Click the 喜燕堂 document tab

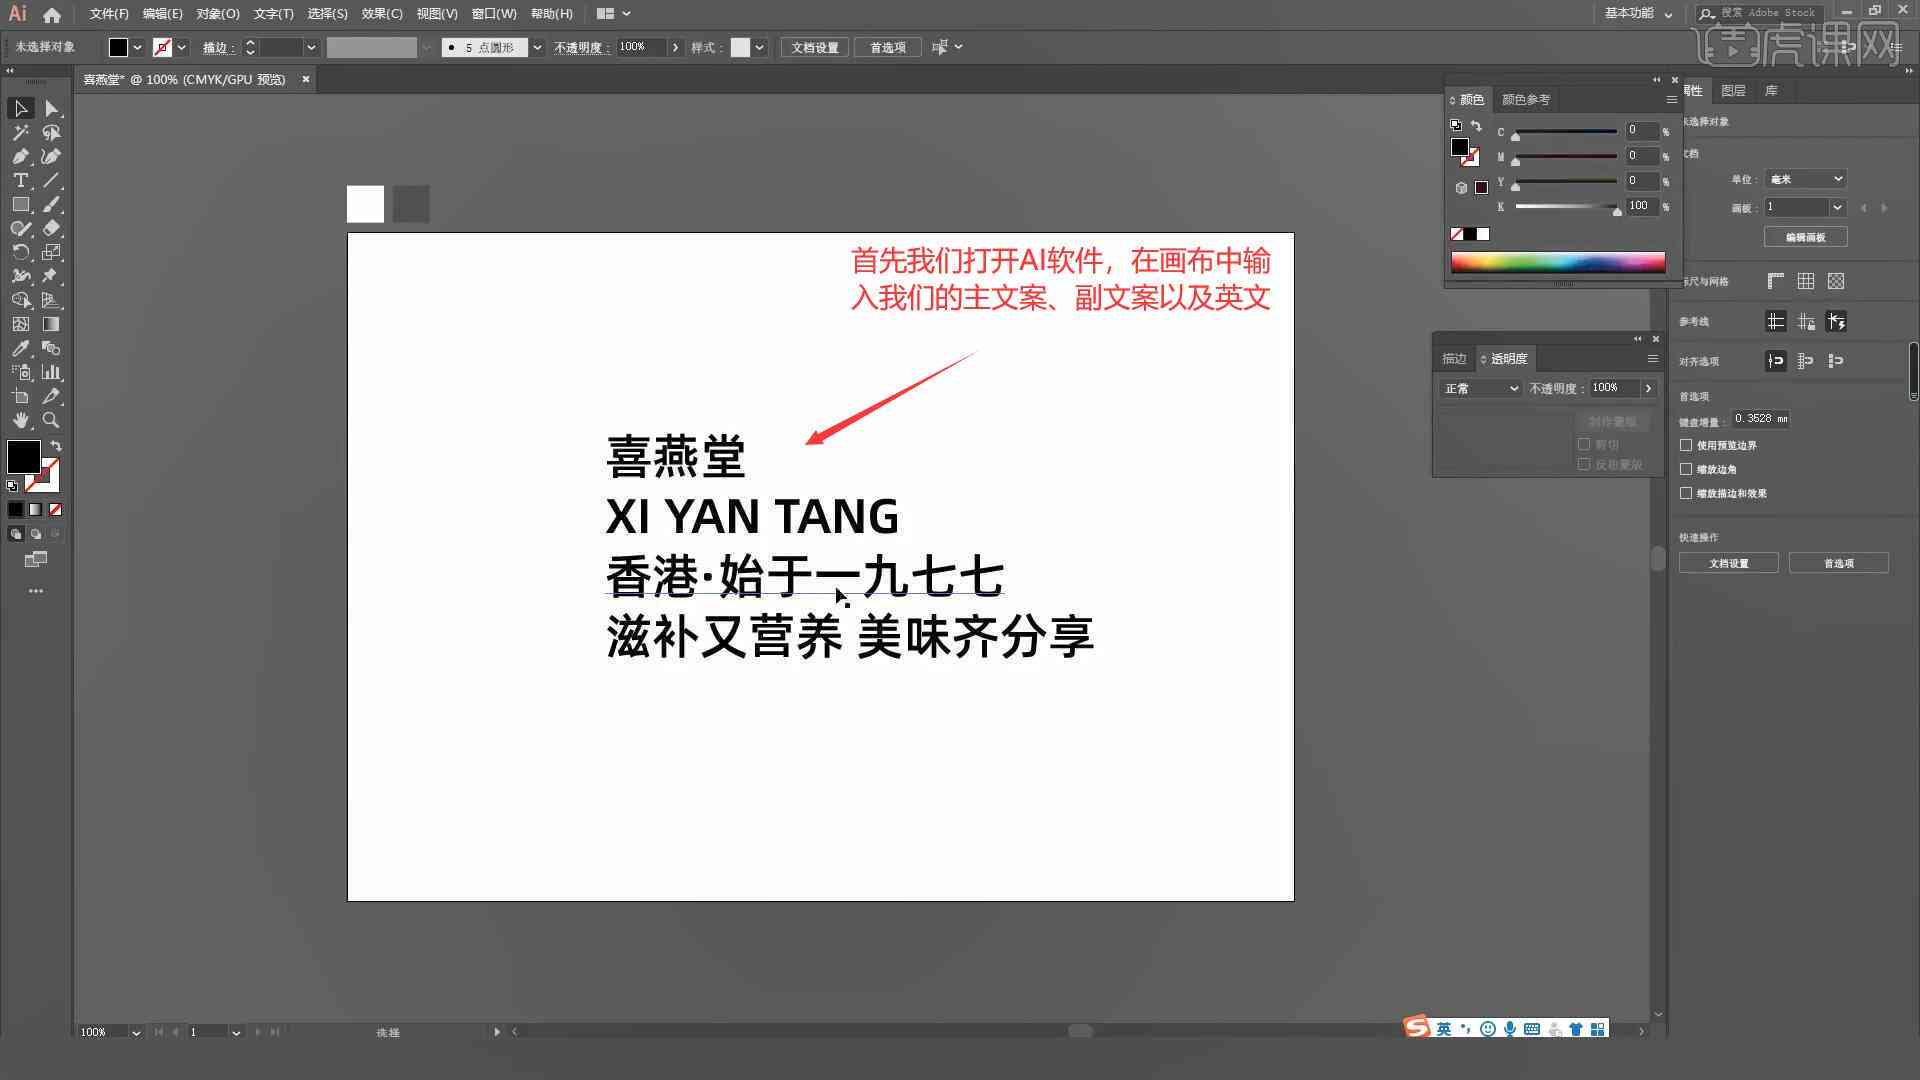pos(185,78)
